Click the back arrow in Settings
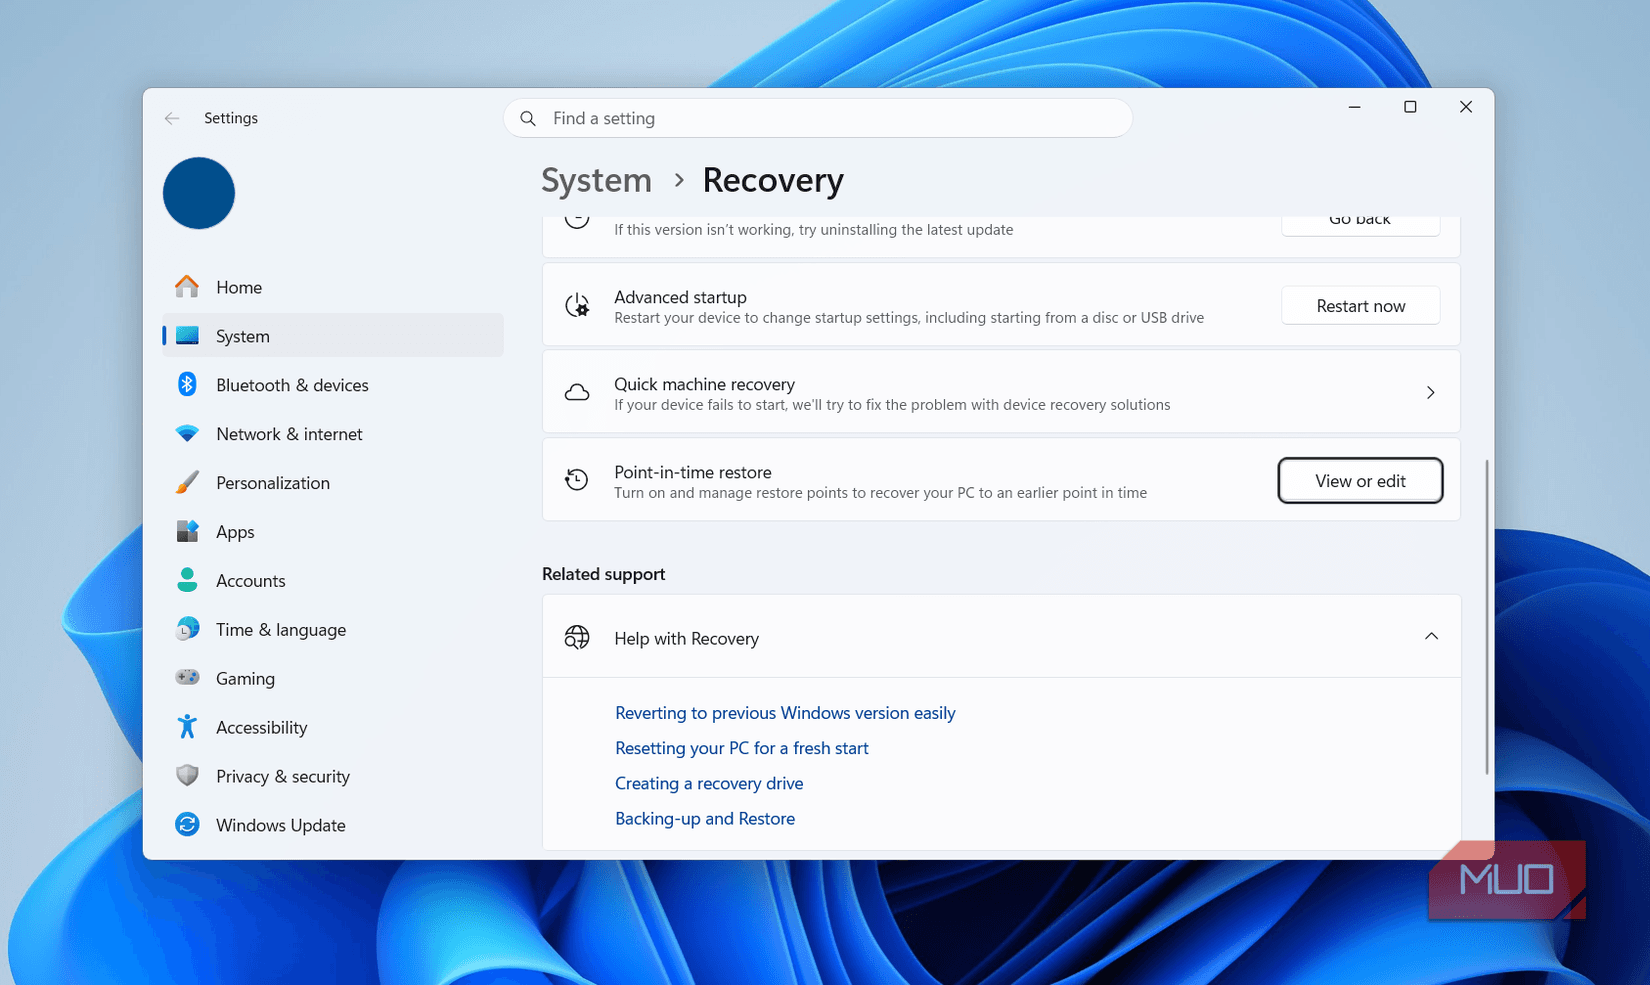The image size is (1650, 985). click(172, 118)
